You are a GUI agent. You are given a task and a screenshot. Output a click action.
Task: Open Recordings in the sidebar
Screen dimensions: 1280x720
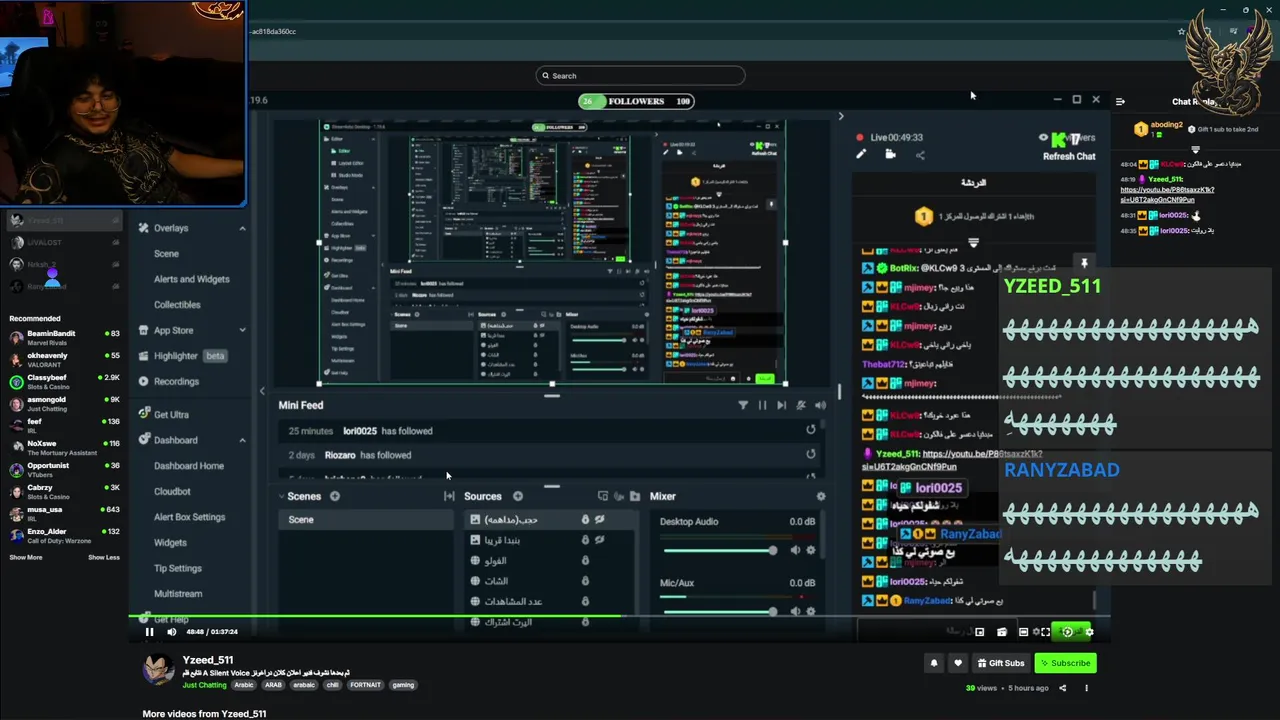coord(168,381)
